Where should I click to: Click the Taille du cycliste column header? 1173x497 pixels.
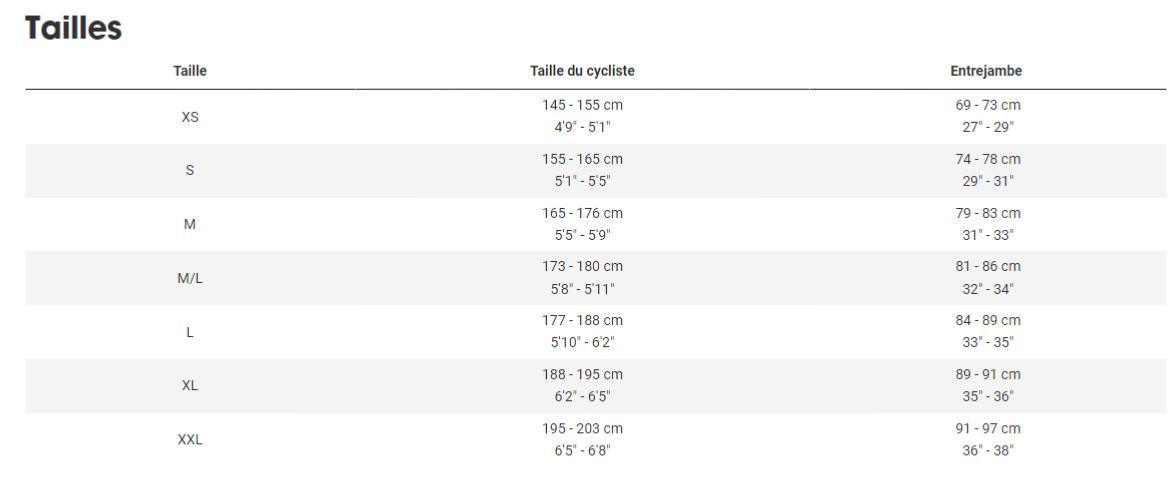click(582, 71)
